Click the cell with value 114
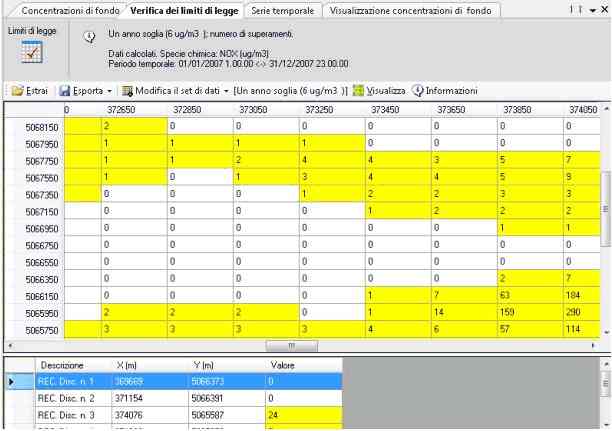 (582, 329)
